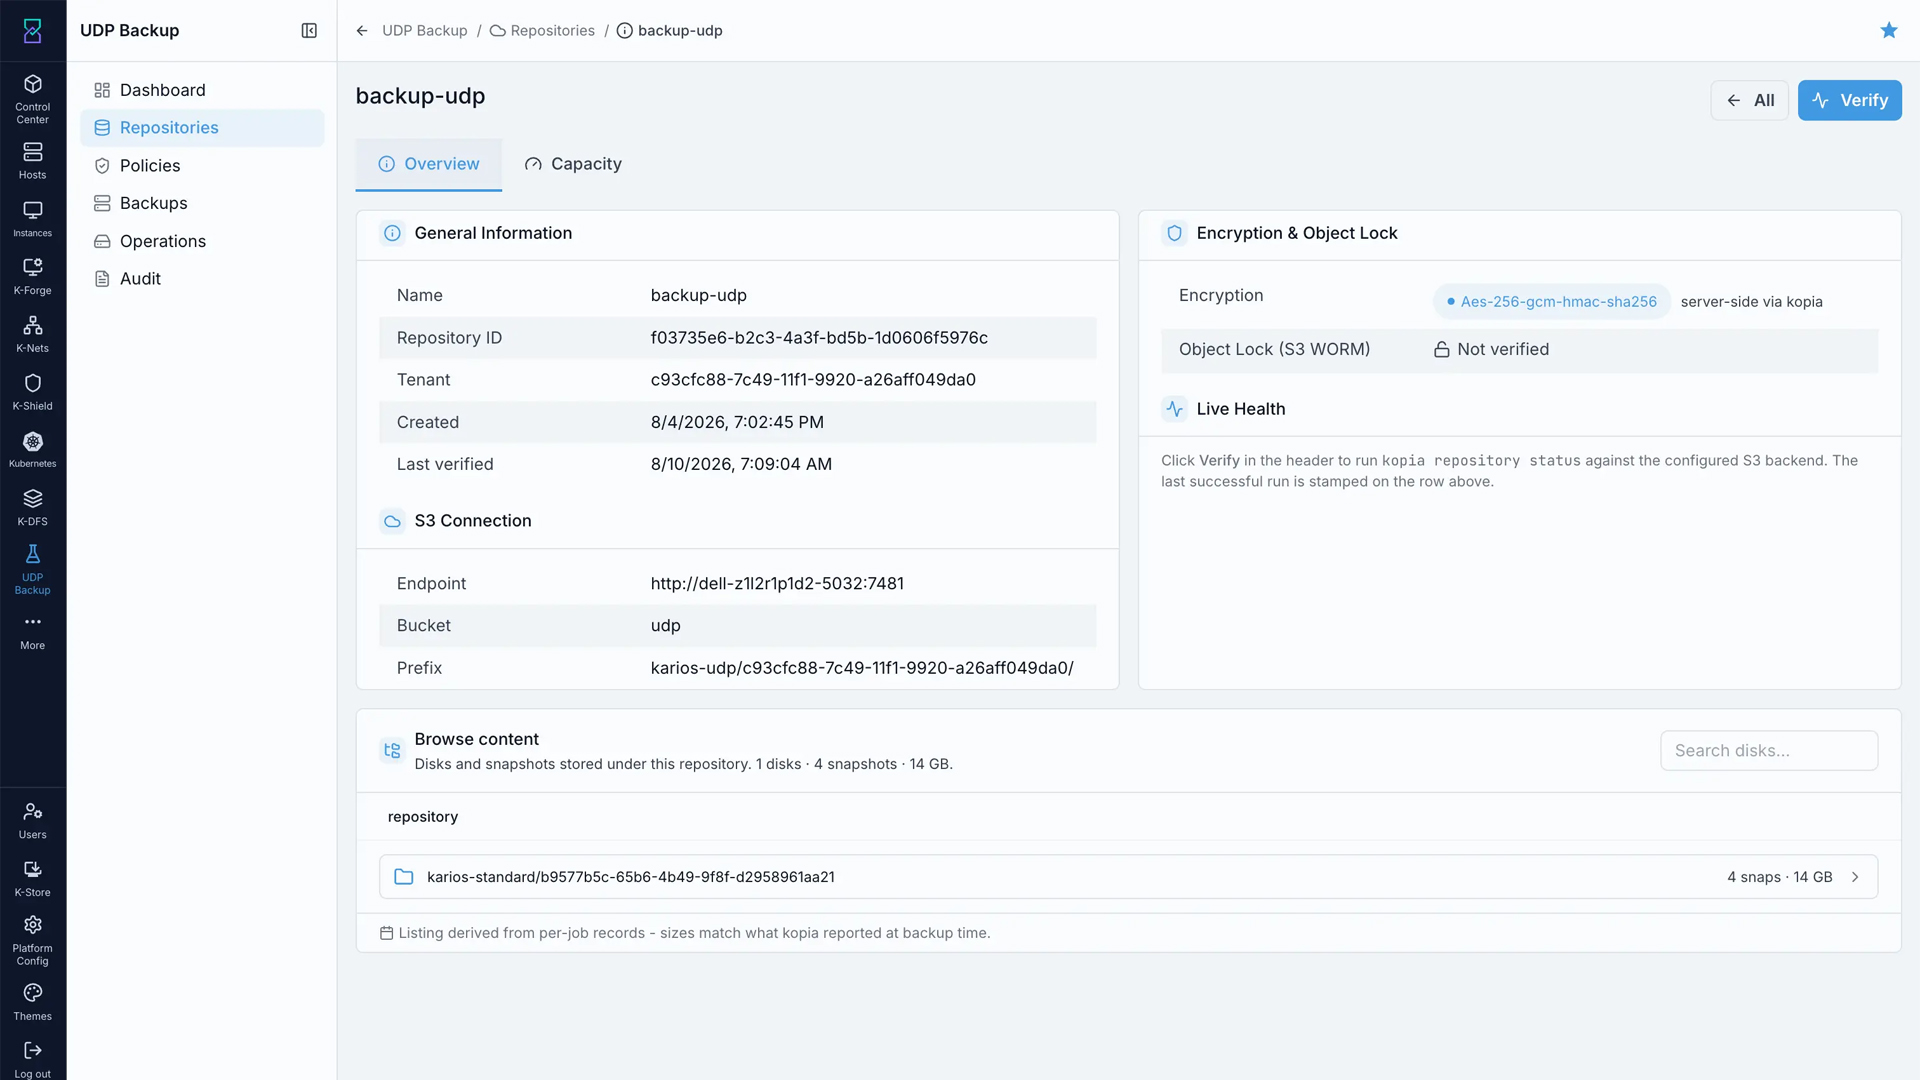
Task: Click Last verified 8/10/2026 timestamp
Action: tap(741, 464)
